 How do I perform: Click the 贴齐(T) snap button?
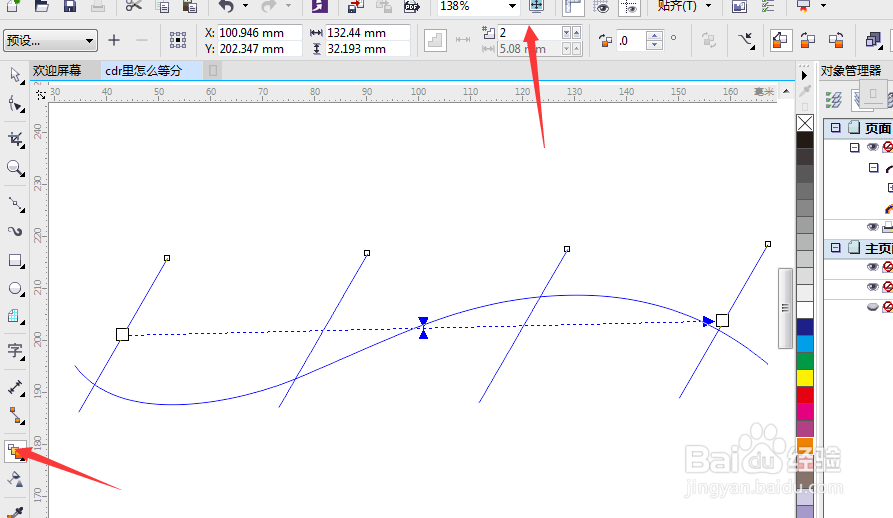point(677,6)
